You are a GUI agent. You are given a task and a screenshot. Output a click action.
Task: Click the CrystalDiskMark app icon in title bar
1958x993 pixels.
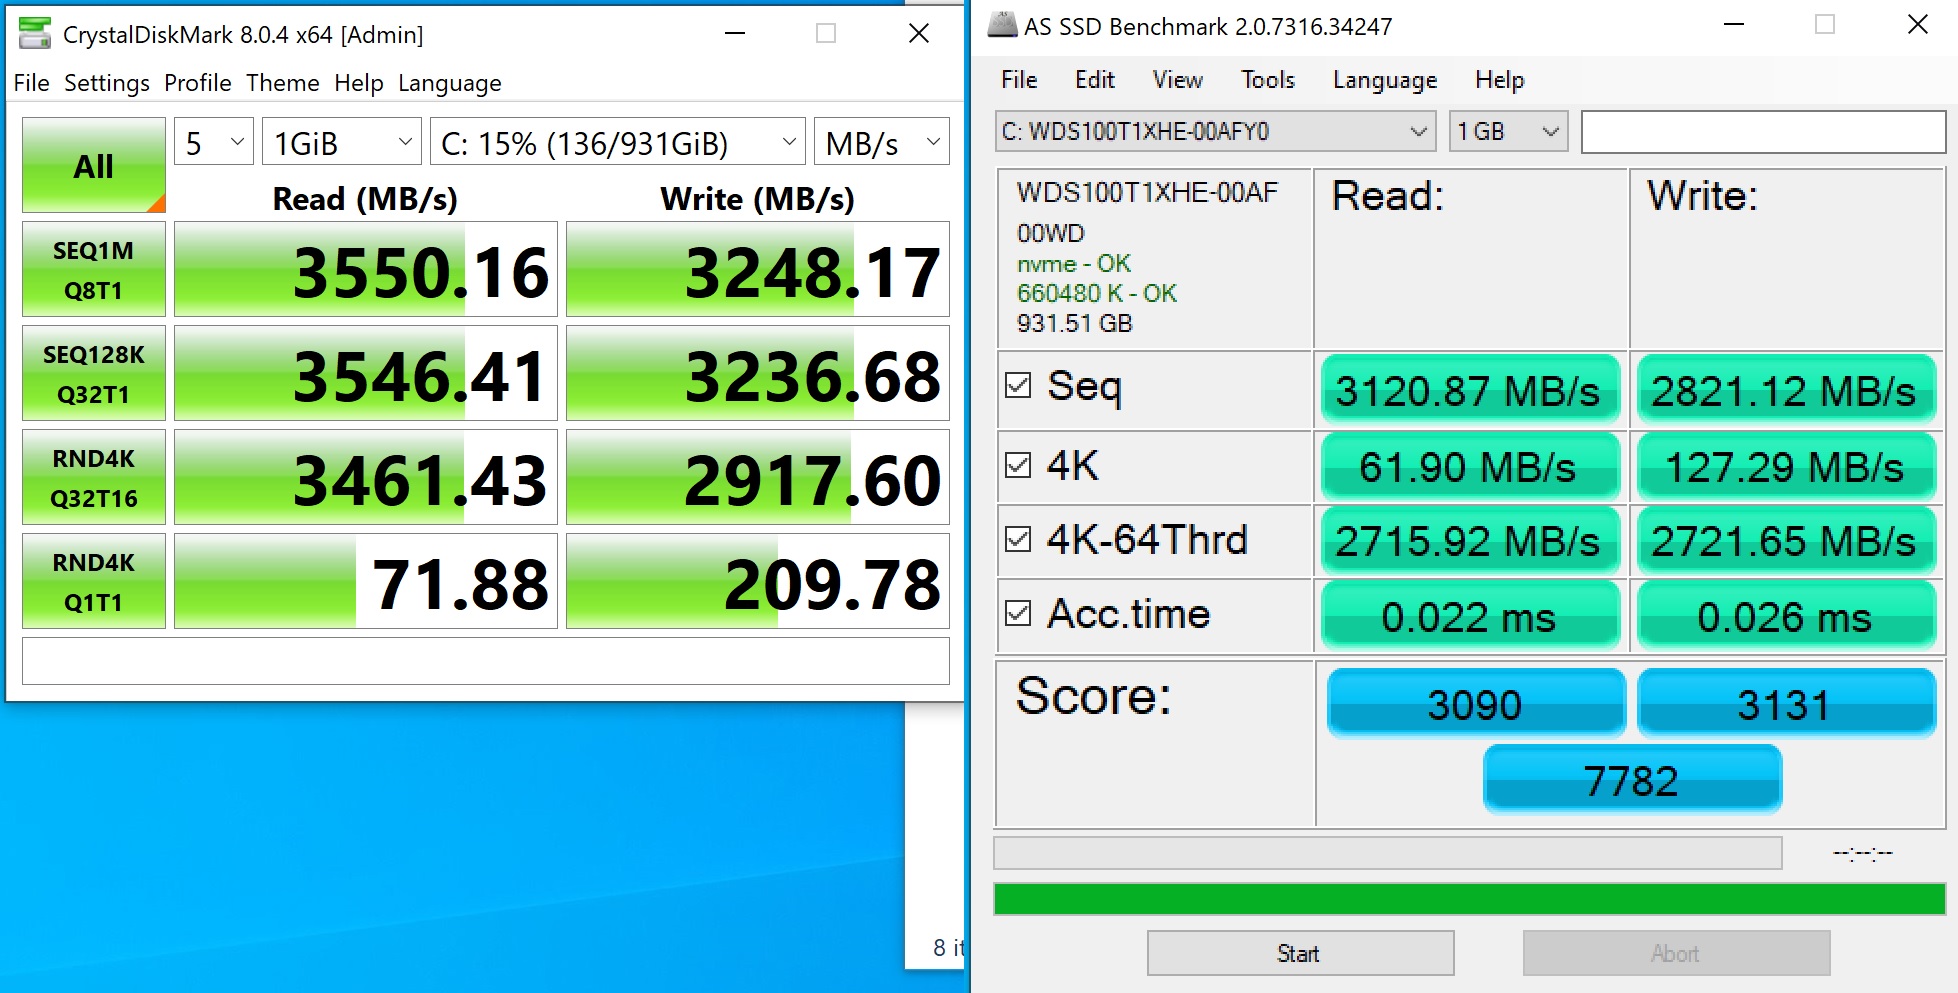coord(35,33)
